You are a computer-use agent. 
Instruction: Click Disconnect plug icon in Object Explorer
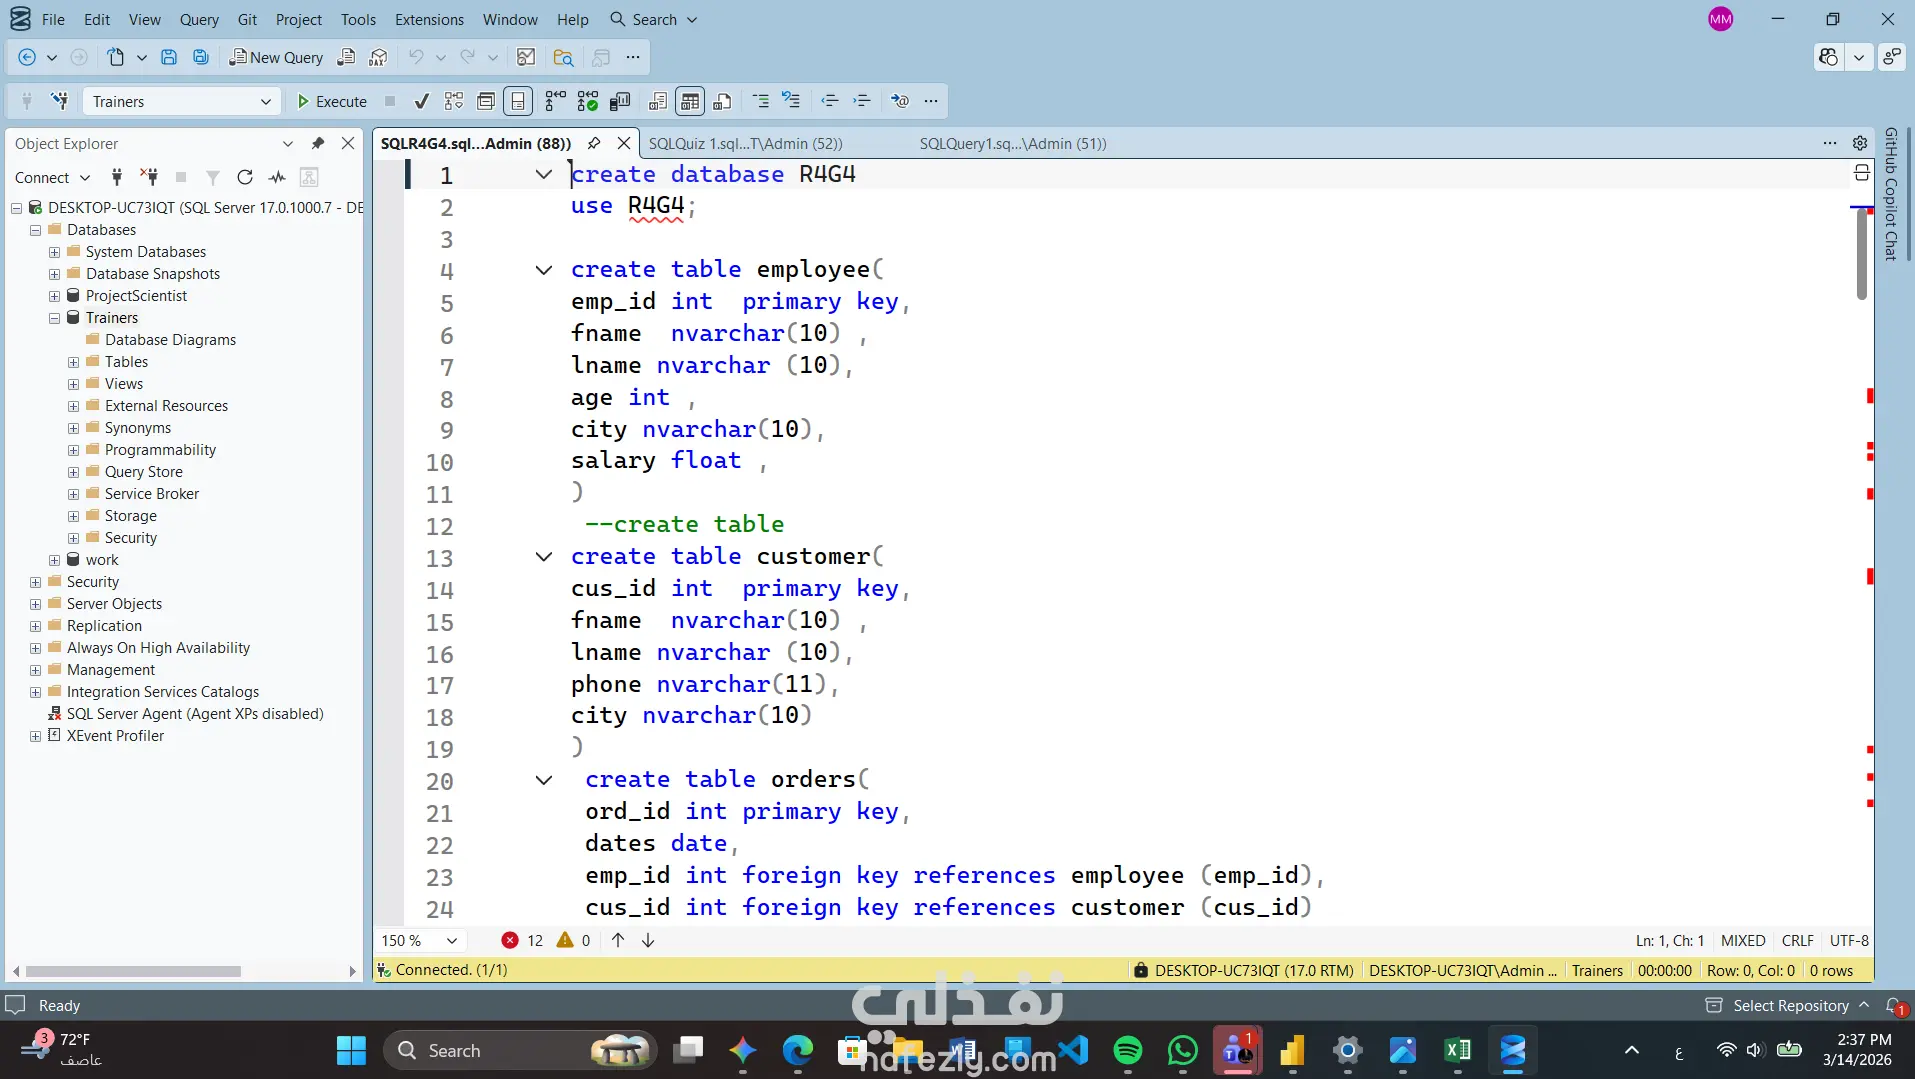(149, 177)
